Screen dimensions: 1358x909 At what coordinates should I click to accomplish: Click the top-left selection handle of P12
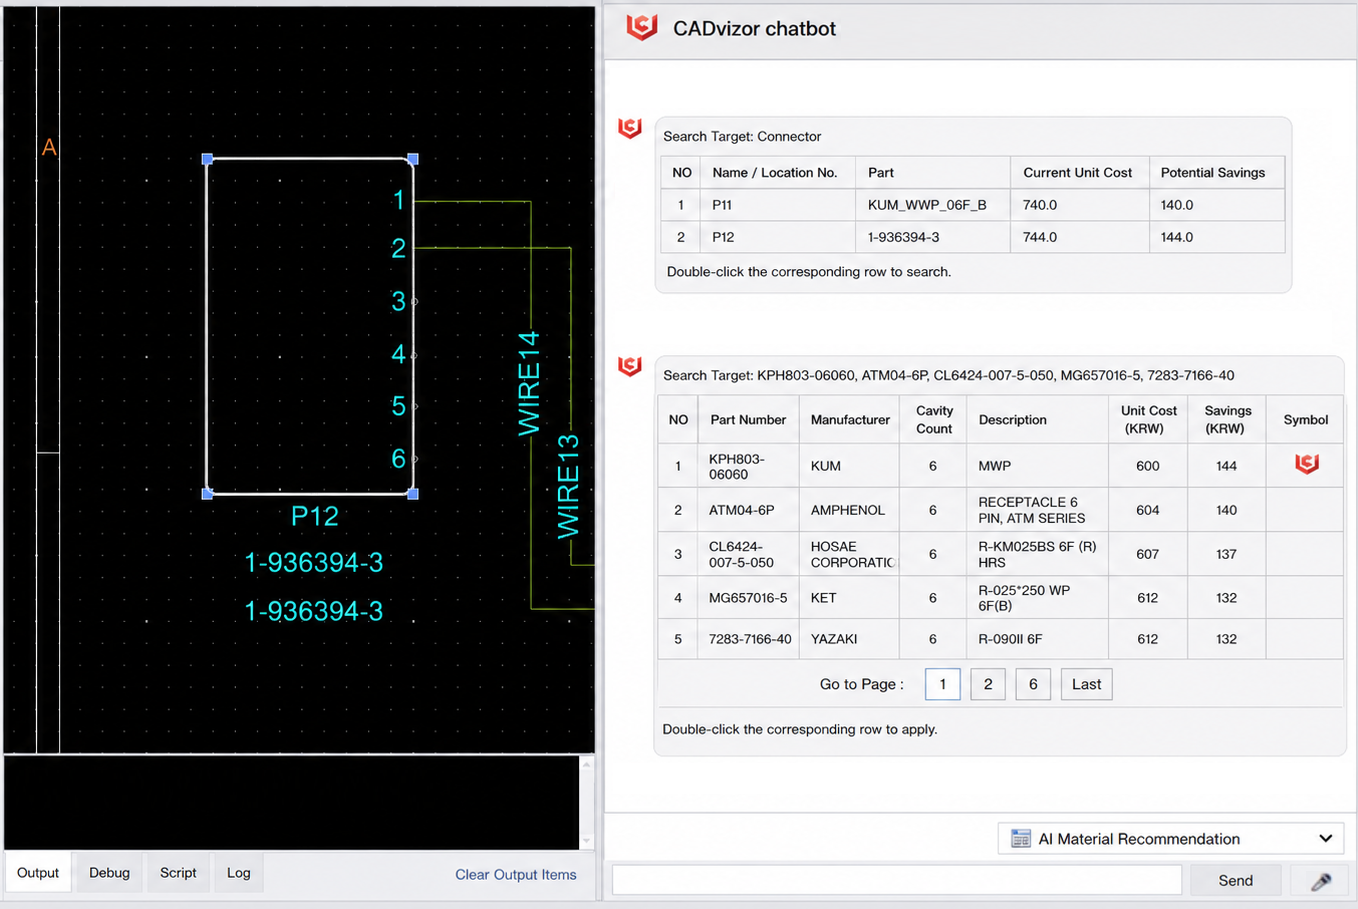tap(207, 159)
